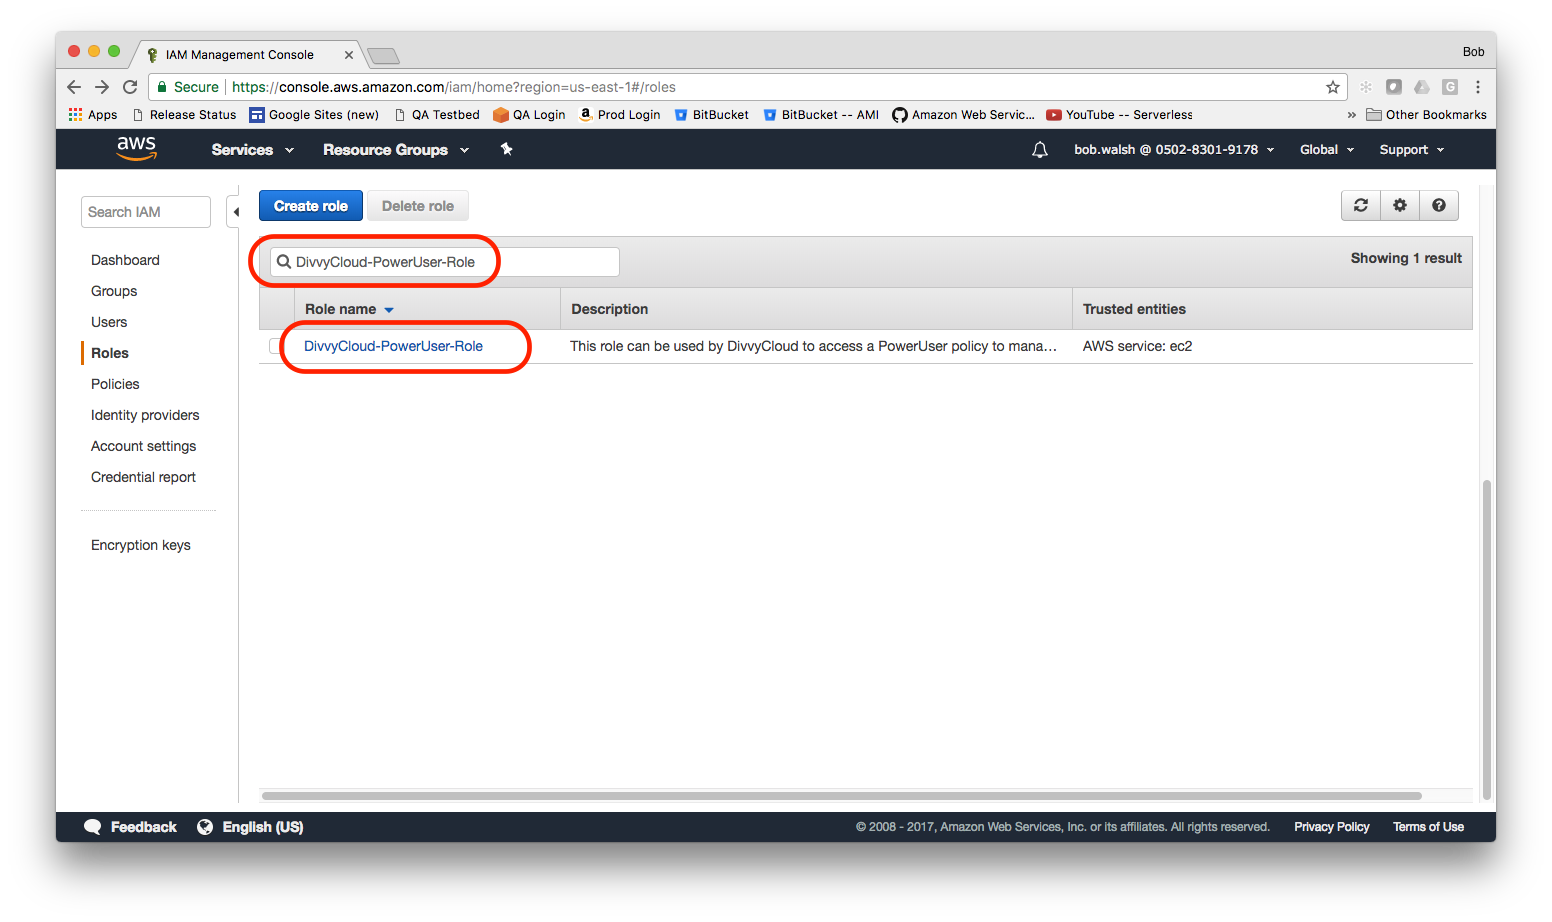Image resolution: width=1552 pixels, height=922 pixels.
Task: Open the BitBucket bookmark
Action: [711, 115]
